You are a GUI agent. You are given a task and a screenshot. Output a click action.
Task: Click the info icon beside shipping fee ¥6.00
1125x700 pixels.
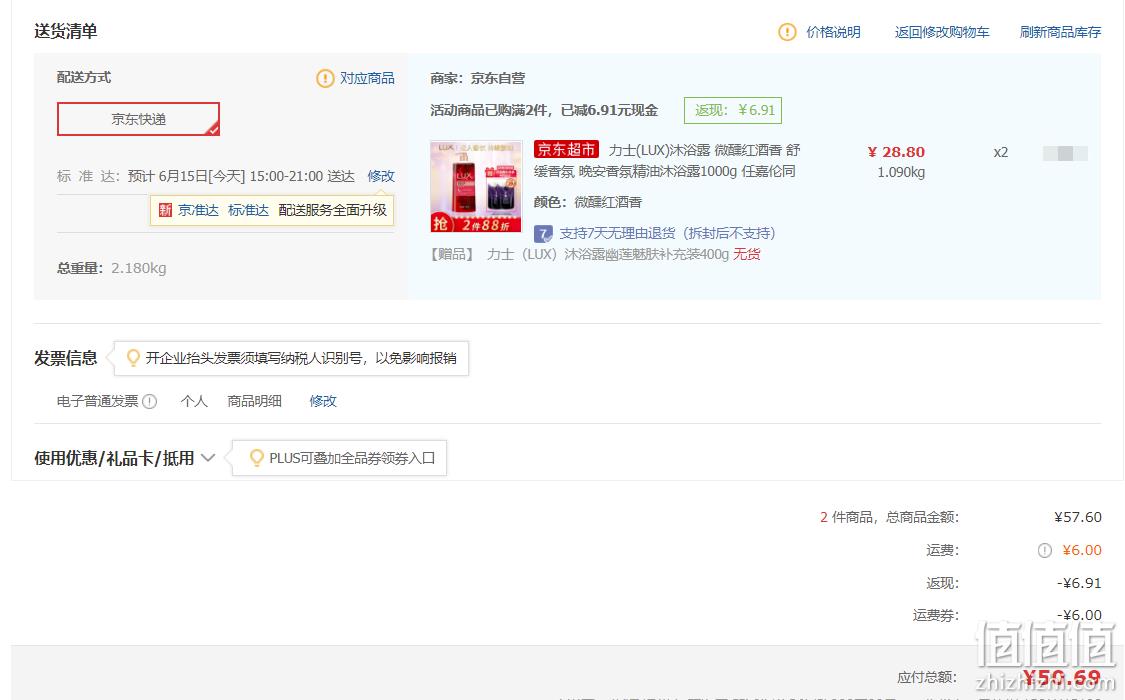coord(1045,551)
